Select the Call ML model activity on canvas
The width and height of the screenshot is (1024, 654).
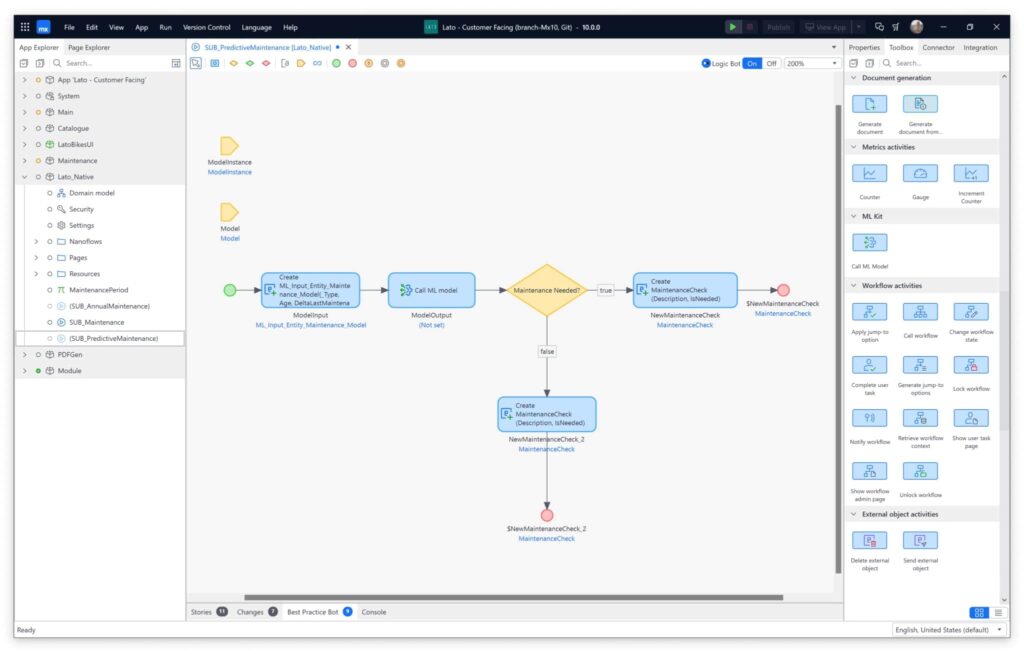[432, 290]
